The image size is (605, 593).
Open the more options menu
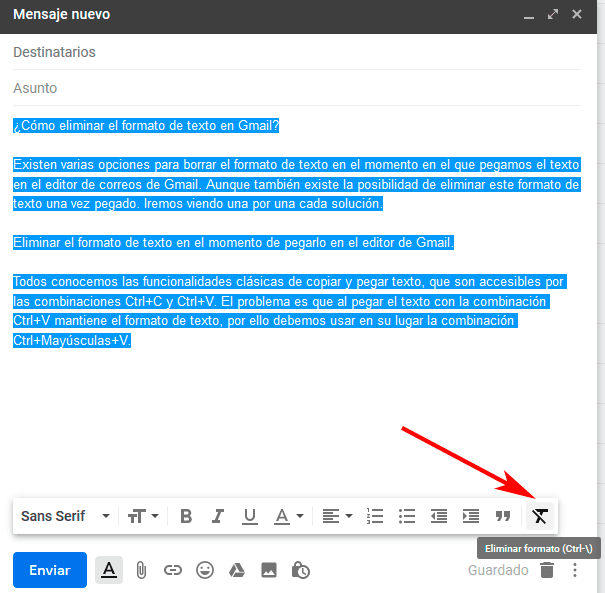(575, 570)
